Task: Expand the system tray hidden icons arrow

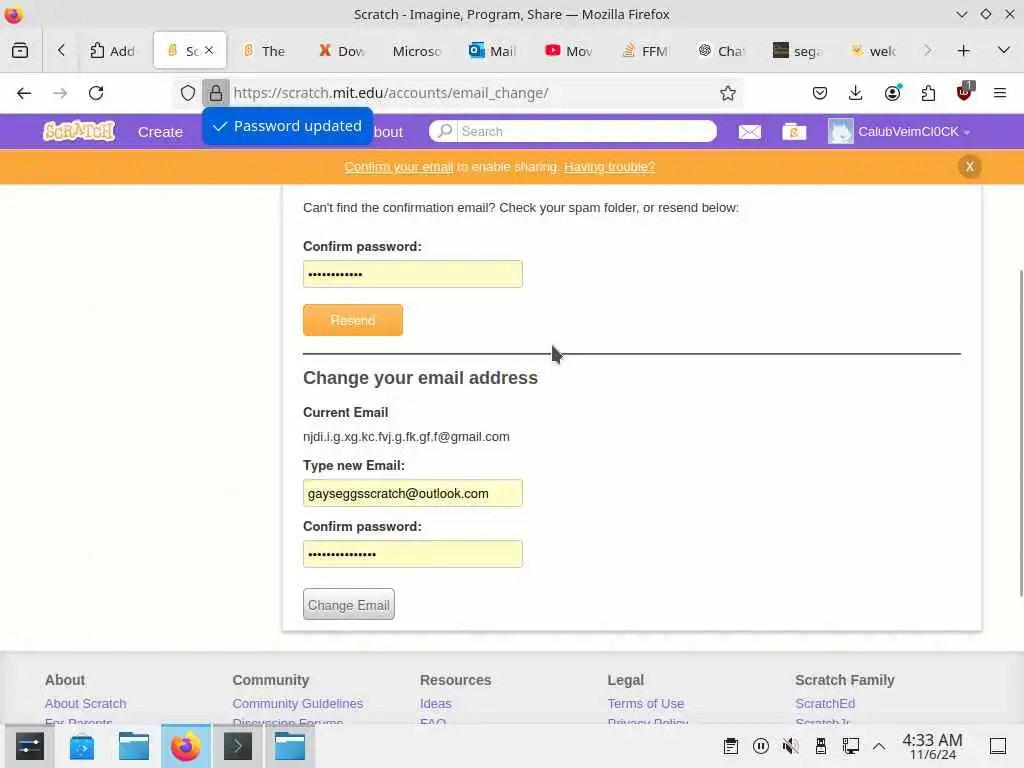Action: (x=879, y=746)
